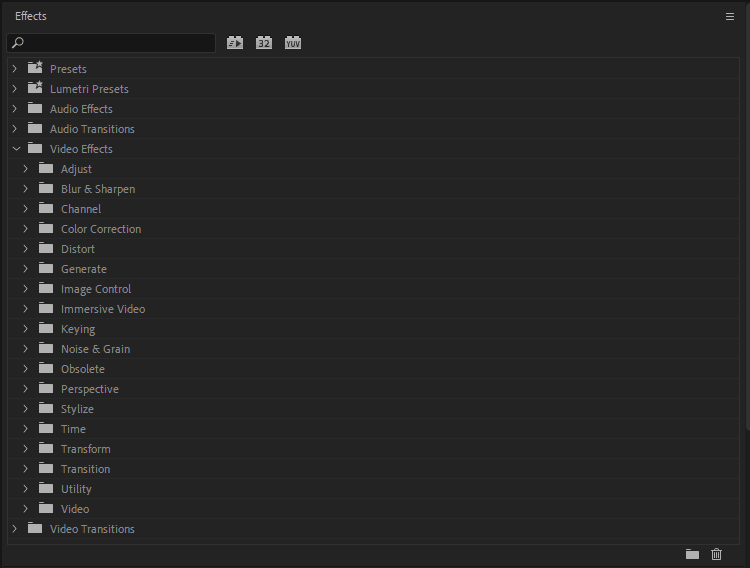Expand the Channel subfolder
The width and height of the screenshot is (750, 568).
click(25, 209)
